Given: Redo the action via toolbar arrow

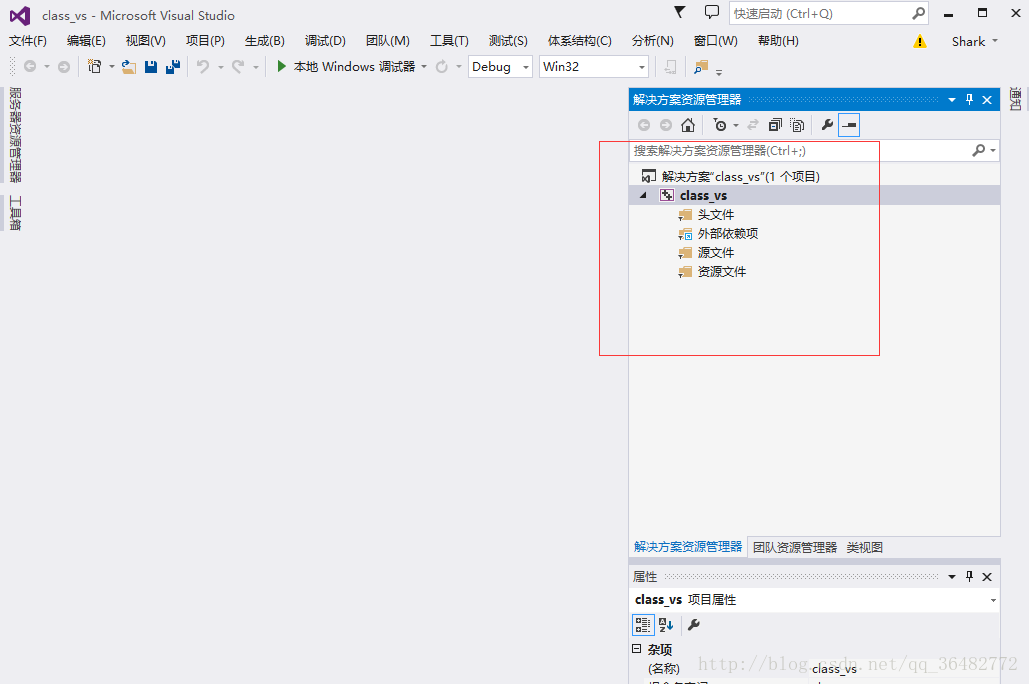Looking at the screenshot, I should tap(238, 66).
